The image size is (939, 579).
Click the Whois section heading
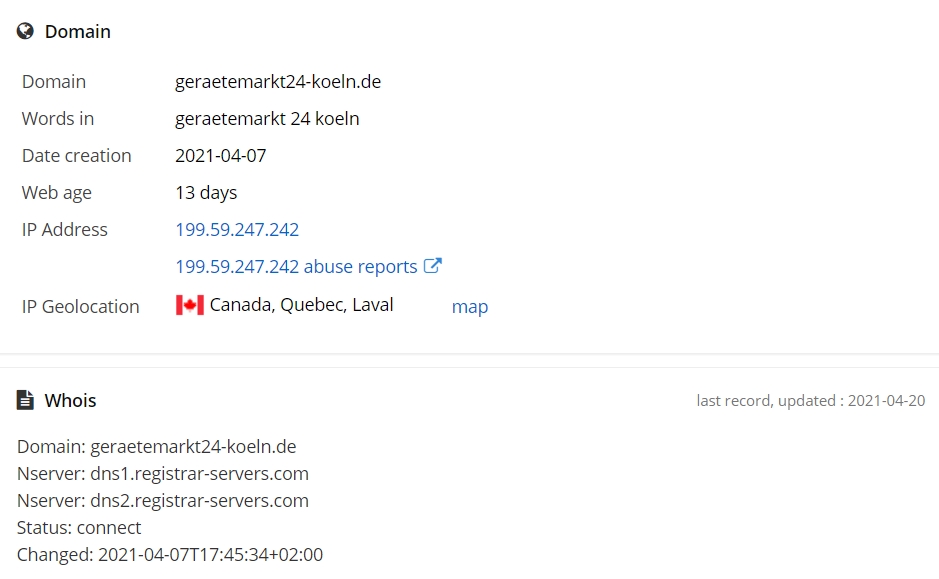(x=70, y=401)
